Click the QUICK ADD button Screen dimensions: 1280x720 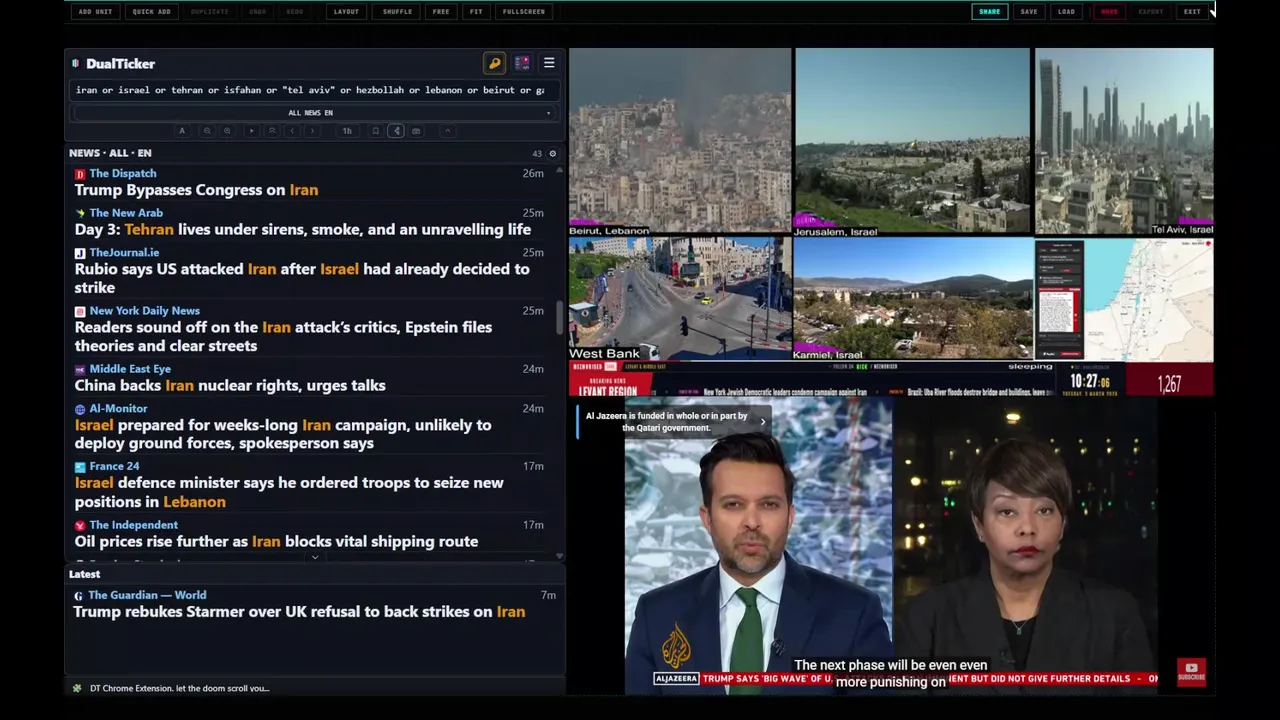click(x=151, y=12)
